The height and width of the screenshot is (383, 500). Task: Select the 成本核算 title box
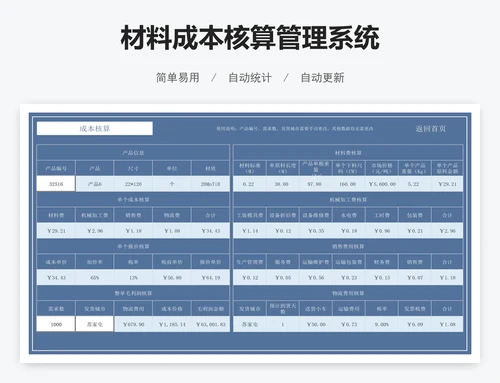[x=95, y=128]
